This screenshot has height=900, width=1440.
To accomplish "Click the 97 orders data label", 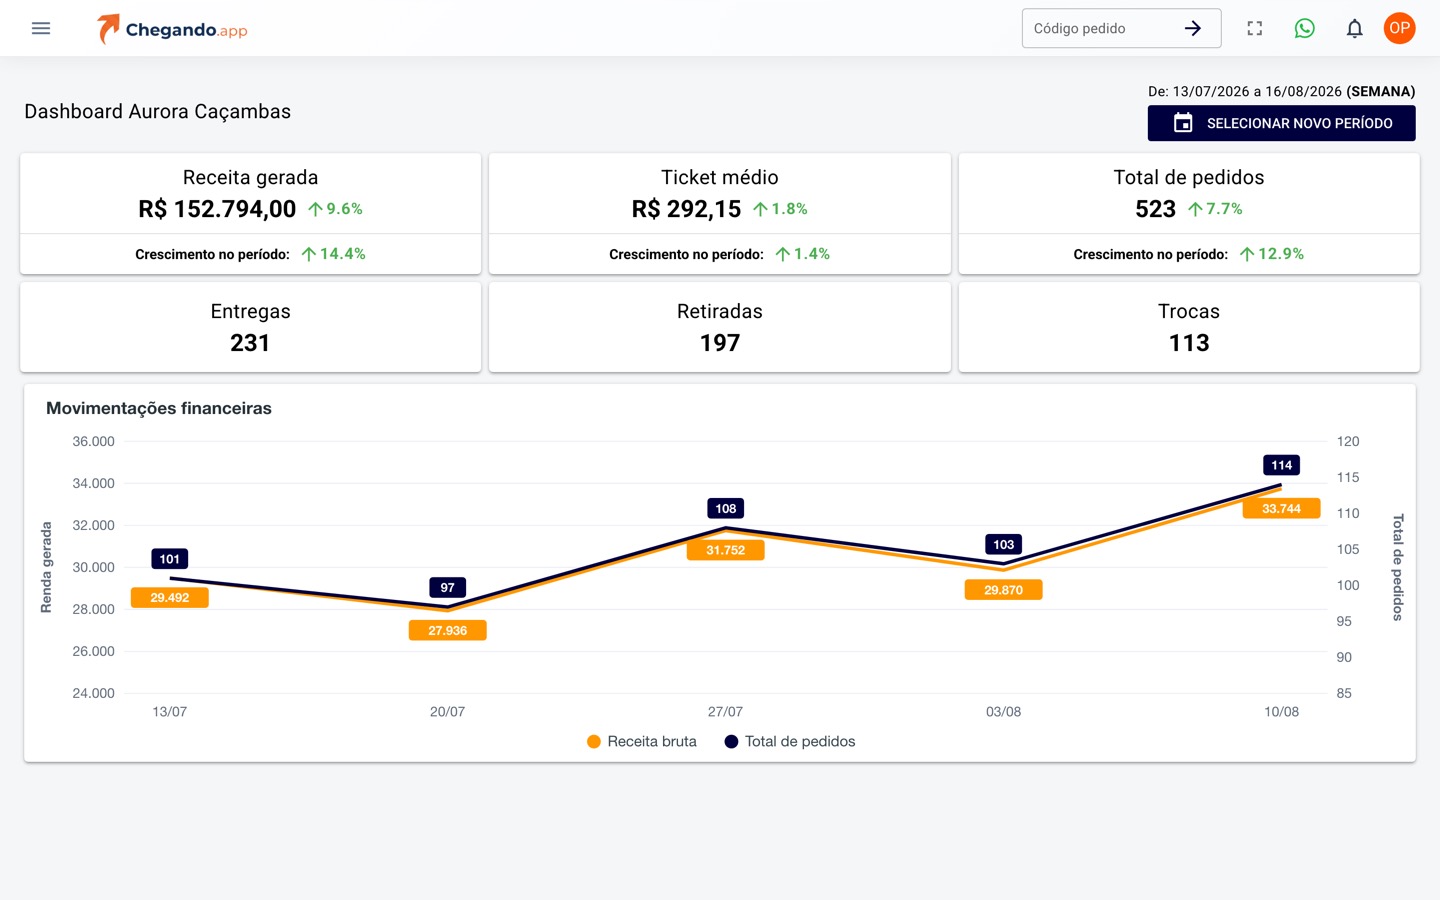I will 448,588.
